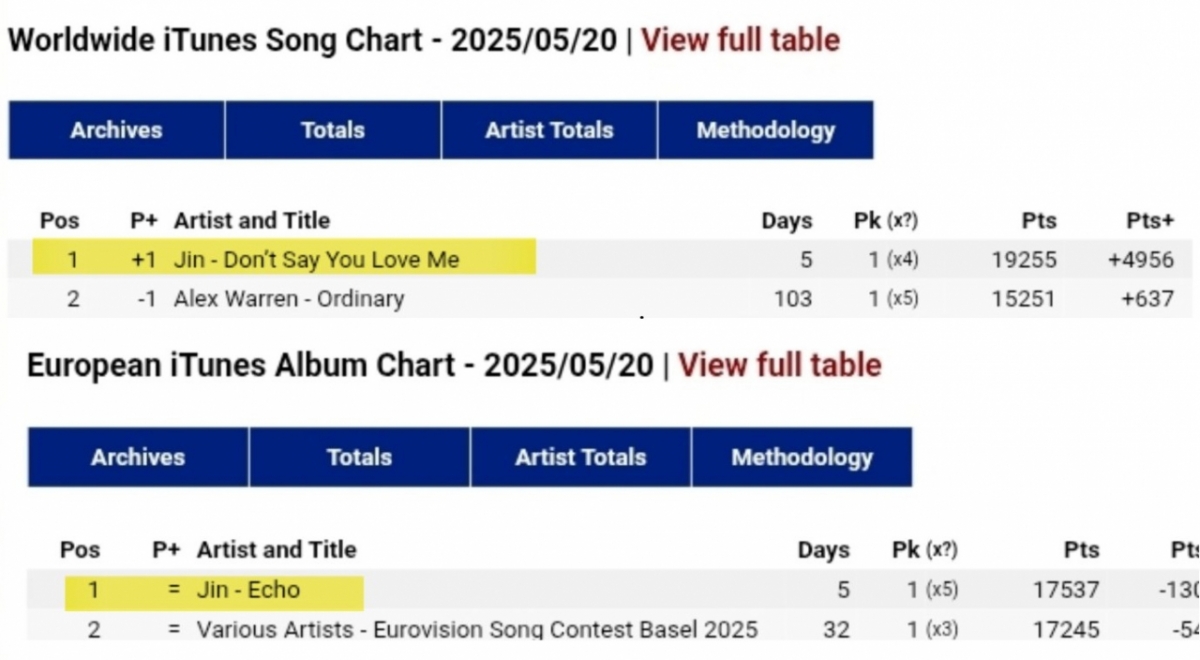This screenshot has width=1200, height=660.
Task: Click Pk (x?) header in album chart
Action: [924, 550]
